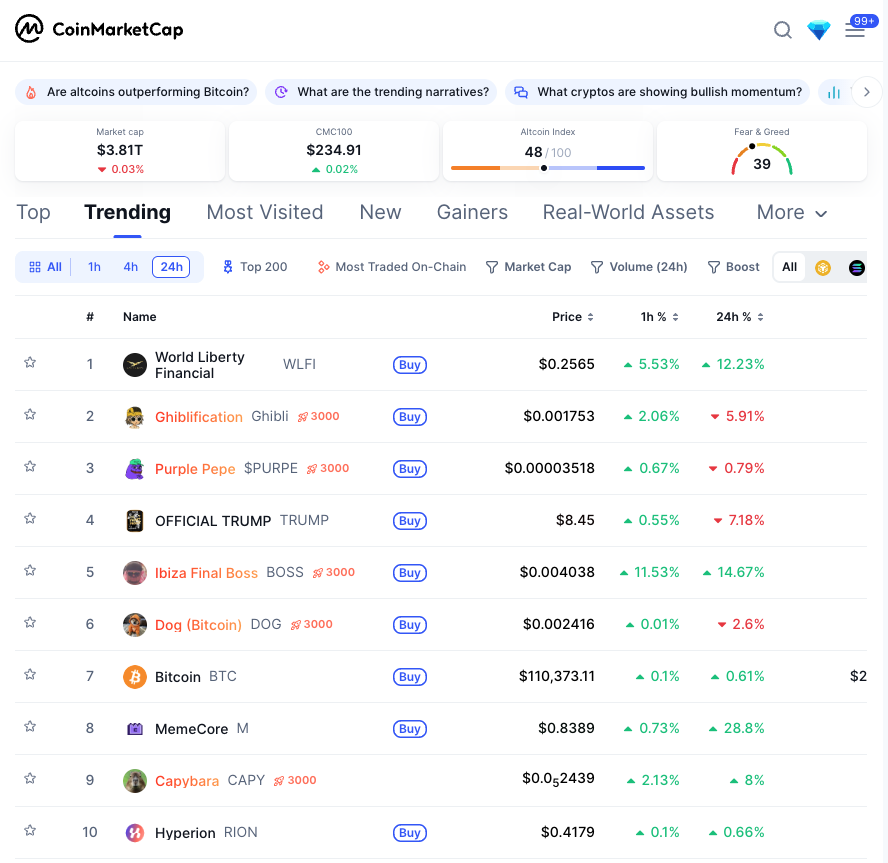
Task: Open the Gainers tab
Action: pyautogui.click(x=472, y=212)
